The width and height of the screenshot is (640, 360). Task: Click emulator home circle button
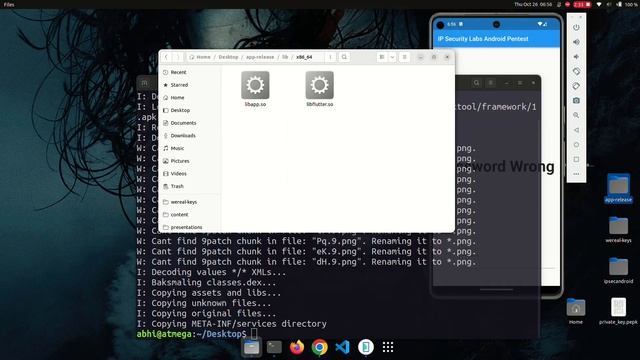pos(576,144)
